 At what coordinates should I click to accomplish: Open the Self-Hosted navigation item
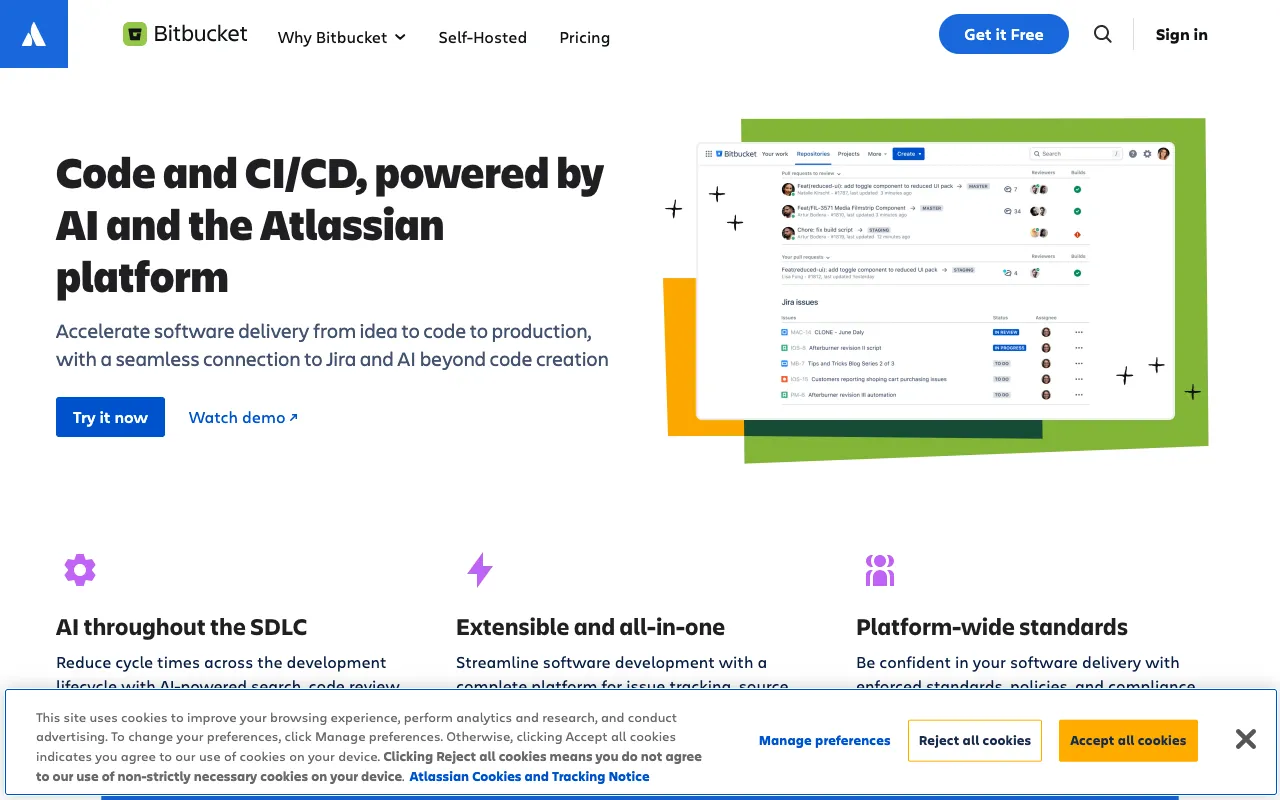tap(483, 37)
